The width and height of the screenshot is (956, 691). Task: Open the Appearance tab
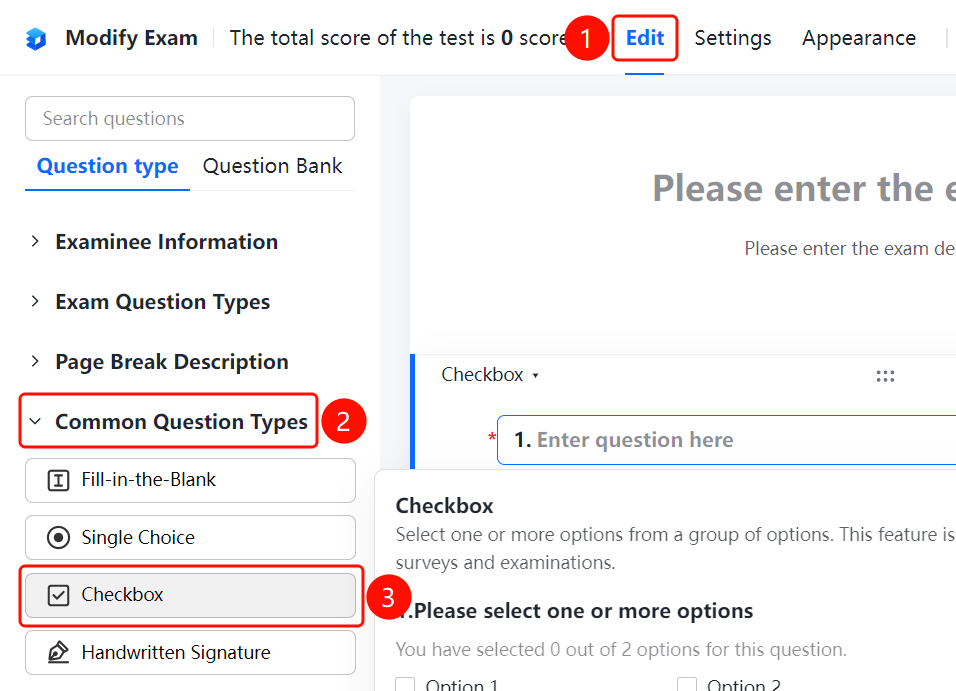coord(858,38)
